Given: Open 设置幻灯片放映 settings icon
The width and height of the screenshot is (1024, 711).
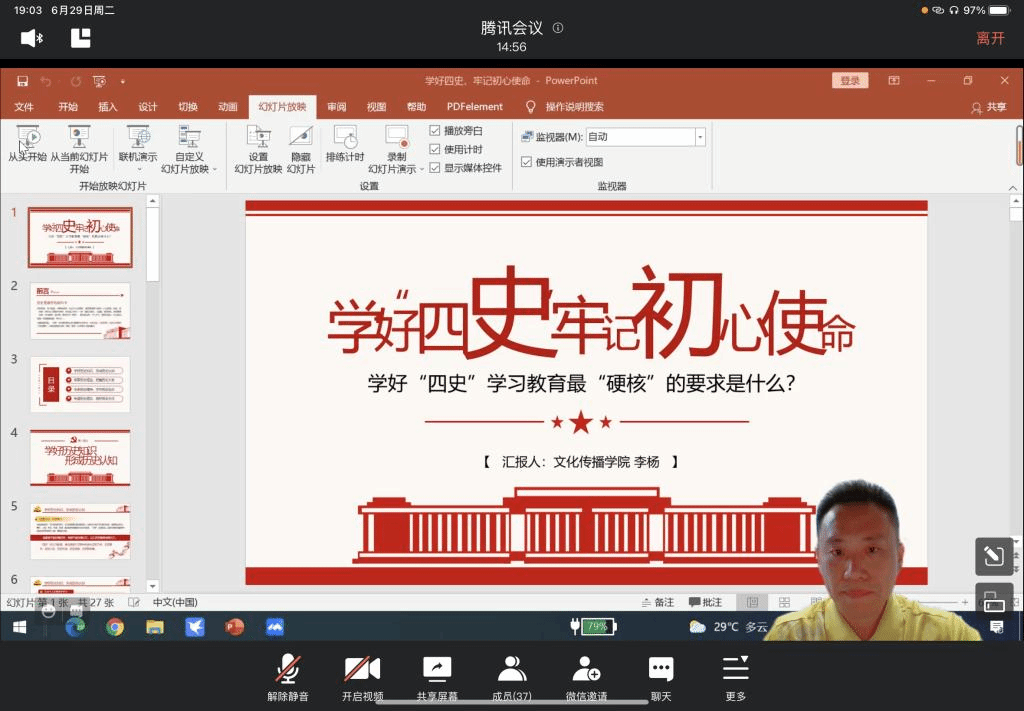Looking at the screenshot, I should (258, 138).
